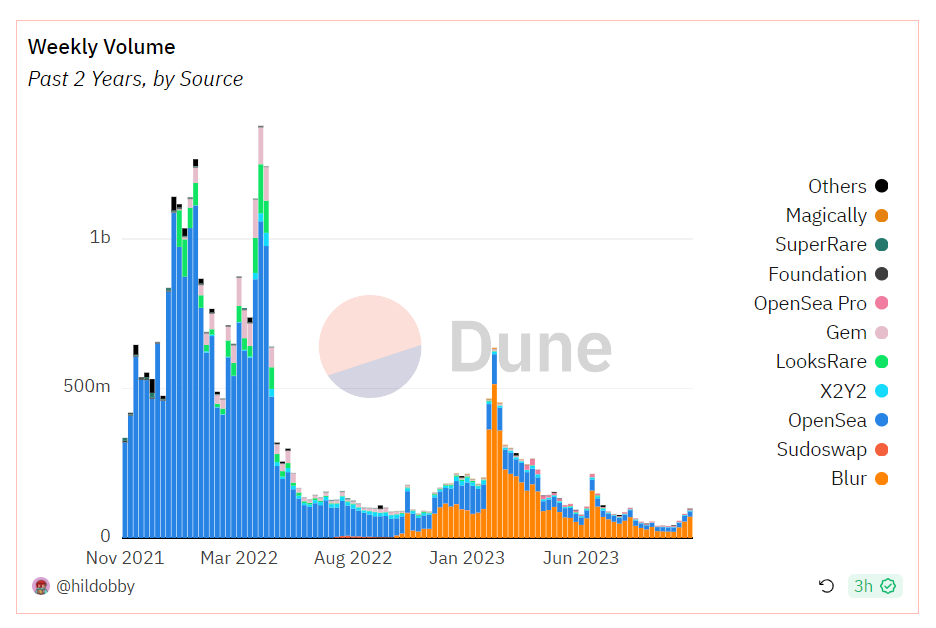Click the Blur orange legend dot
Image resolution: width=936 pixels, height=628 pixels.
[x=881, y=479]
